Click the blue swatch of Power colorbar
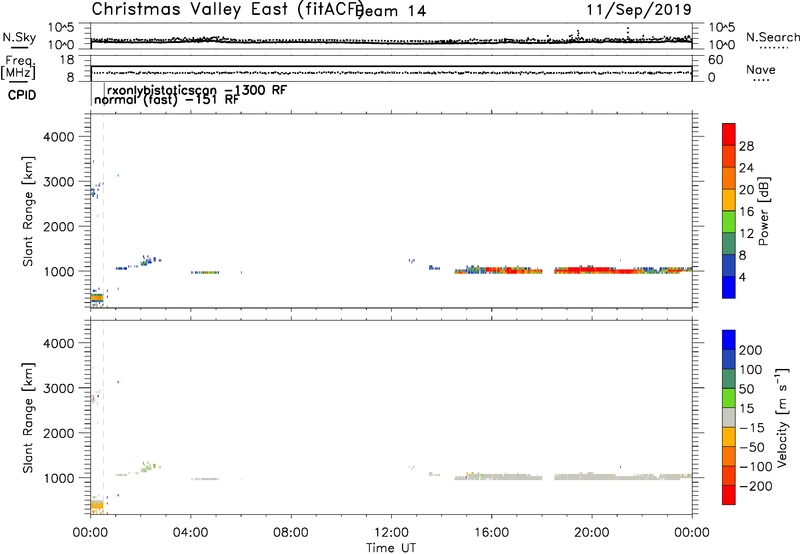Screen dimensions: 800x554 coord(729,287)
